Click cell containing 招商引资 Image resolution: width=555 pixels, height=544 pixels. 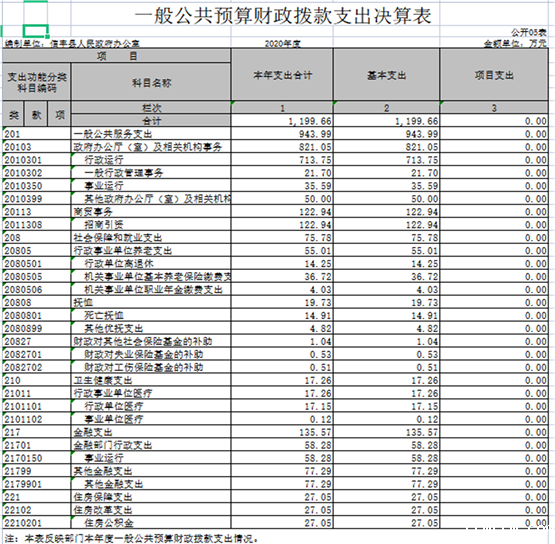(151, 225)
